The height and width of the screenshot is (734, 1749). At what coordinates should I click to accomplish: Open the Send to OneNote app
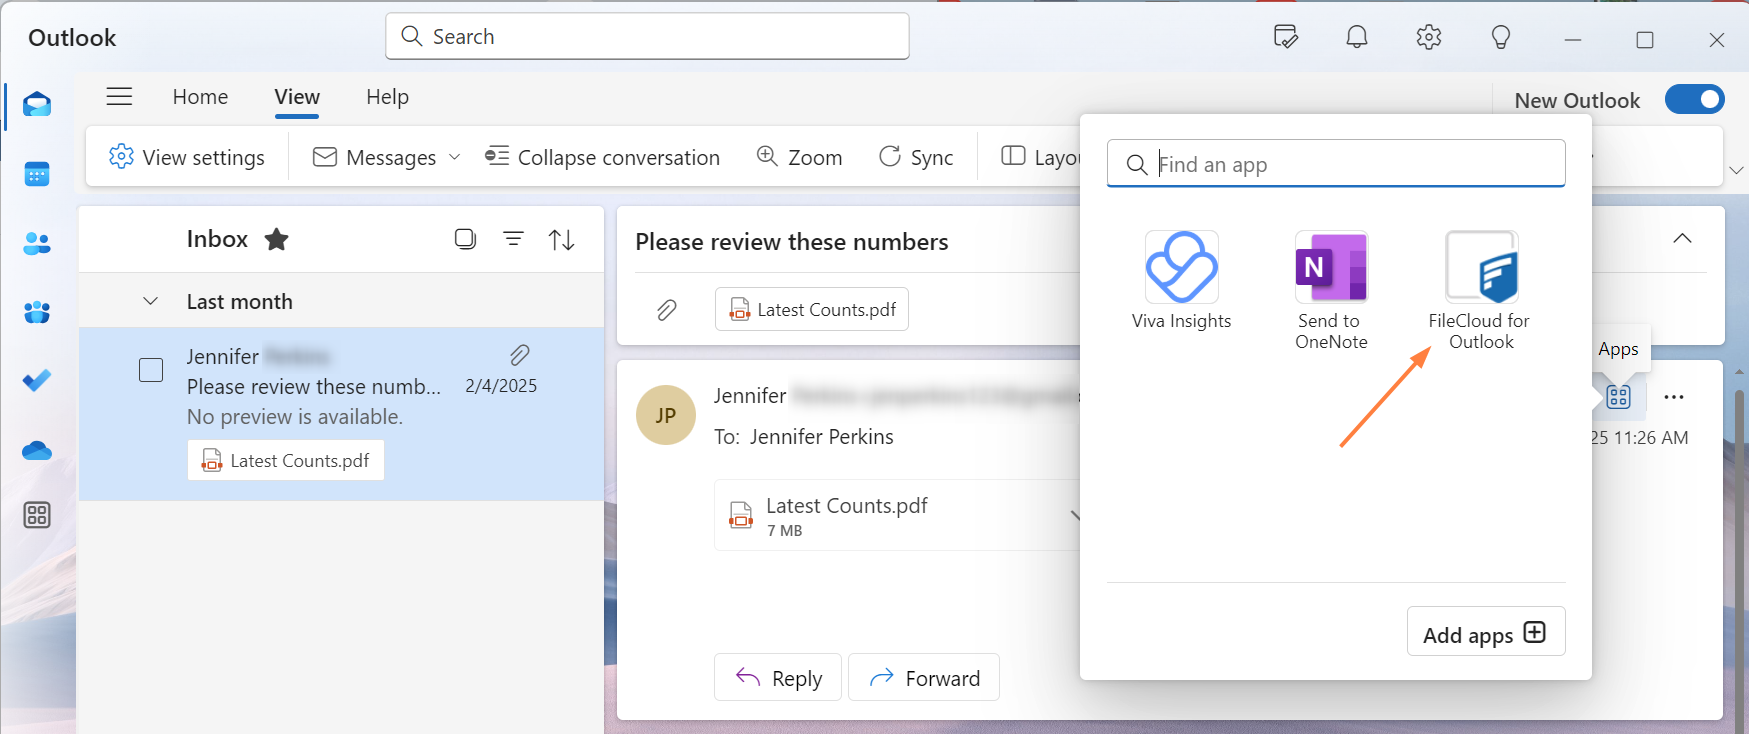point(1331,268)
